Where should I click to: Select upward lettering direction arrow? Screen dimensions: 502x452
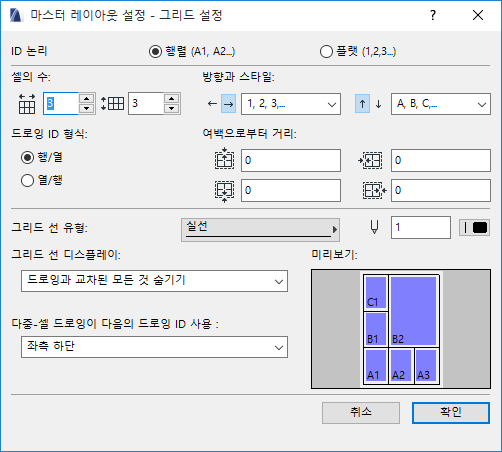(362, 104)
